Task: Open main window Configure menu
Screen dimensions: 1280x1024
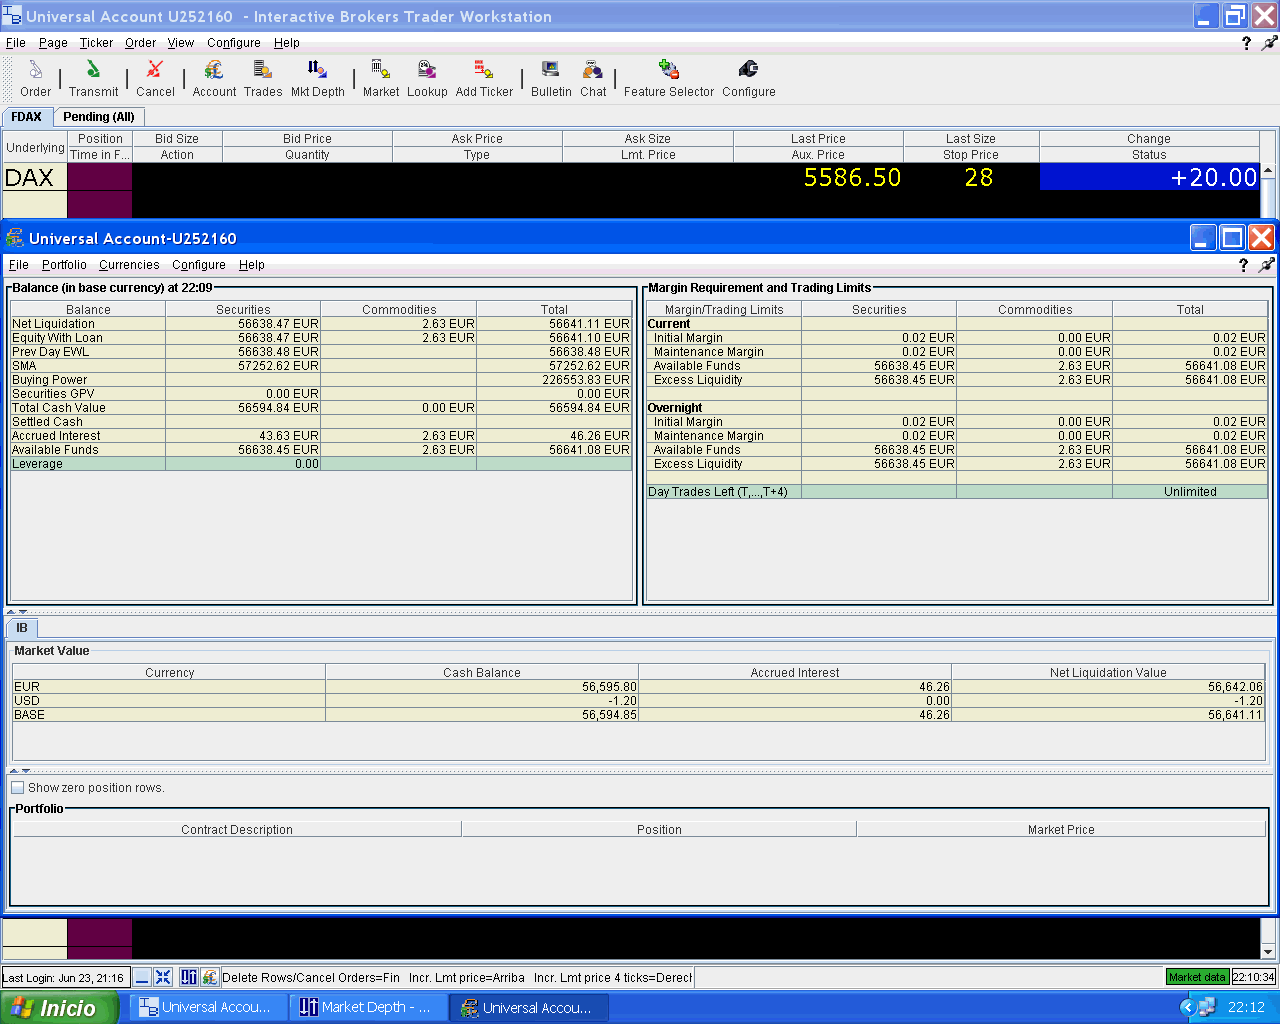Action: pyautogui.click(x=234, y=43)
